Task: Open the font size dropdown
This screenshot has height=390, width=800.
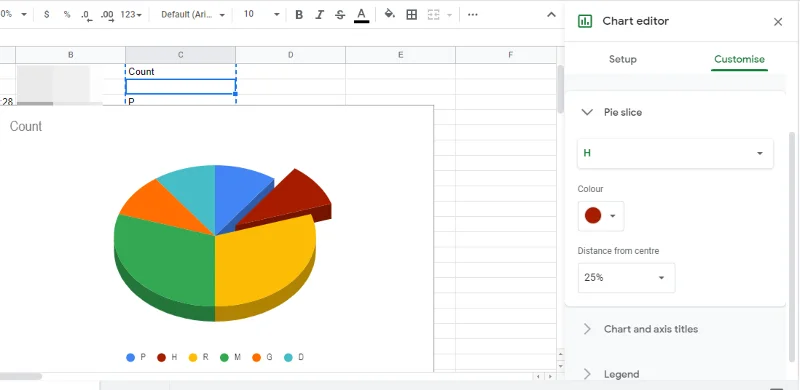Action: click(x=261, y=15)
